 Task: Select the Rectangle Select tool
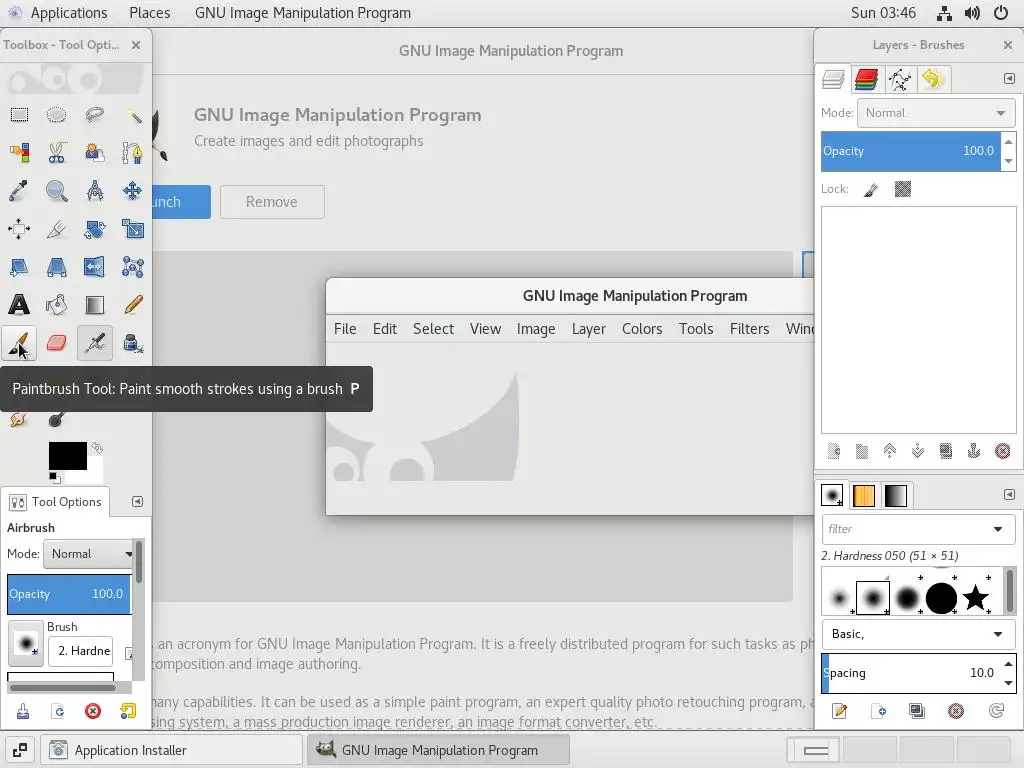[19, 116]
